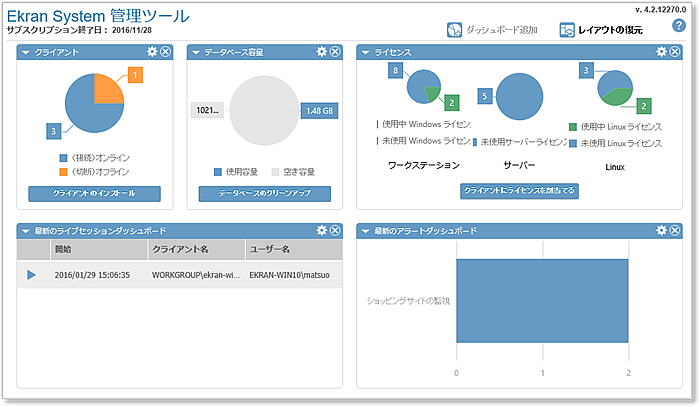
Task: Click ショッピングサイトの監視 axis label
Action: click(408, 301)
